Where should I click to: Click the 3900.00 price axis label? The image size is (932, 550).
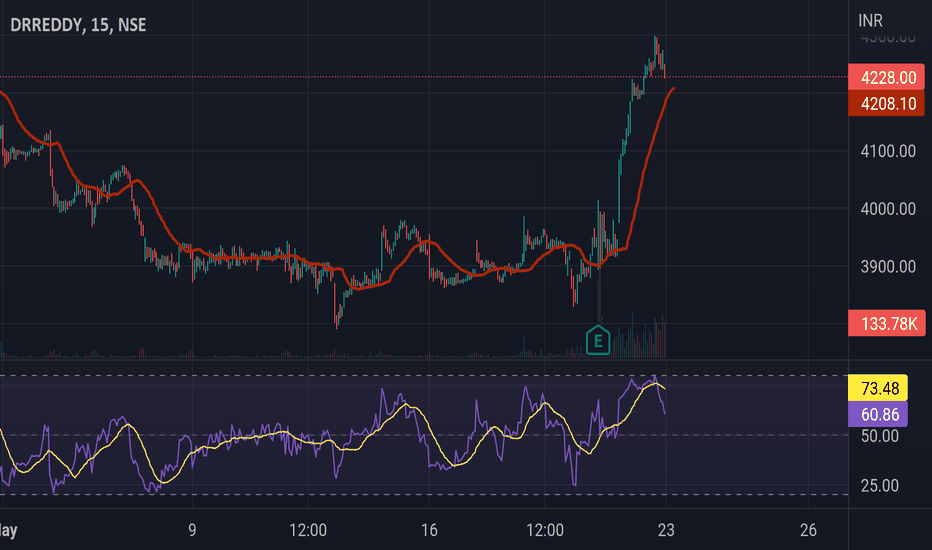[x=888, y=266]
